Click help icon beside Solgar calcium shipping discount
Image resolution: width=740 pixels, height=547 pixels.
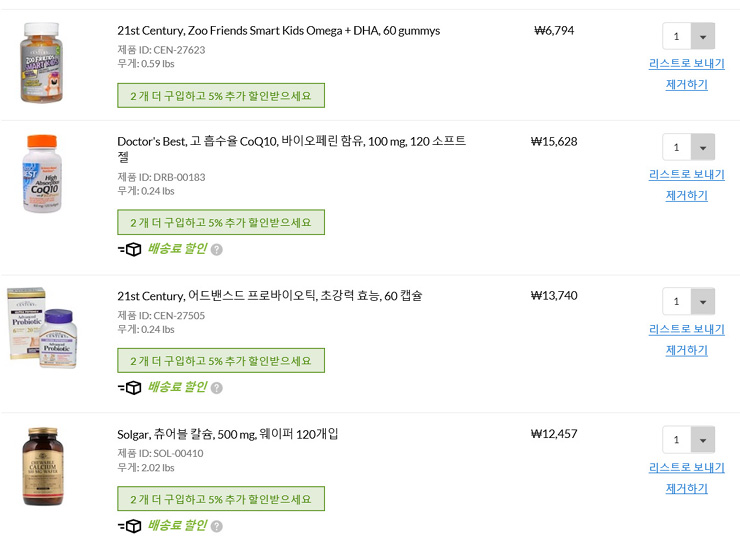[x=216, y=526]
